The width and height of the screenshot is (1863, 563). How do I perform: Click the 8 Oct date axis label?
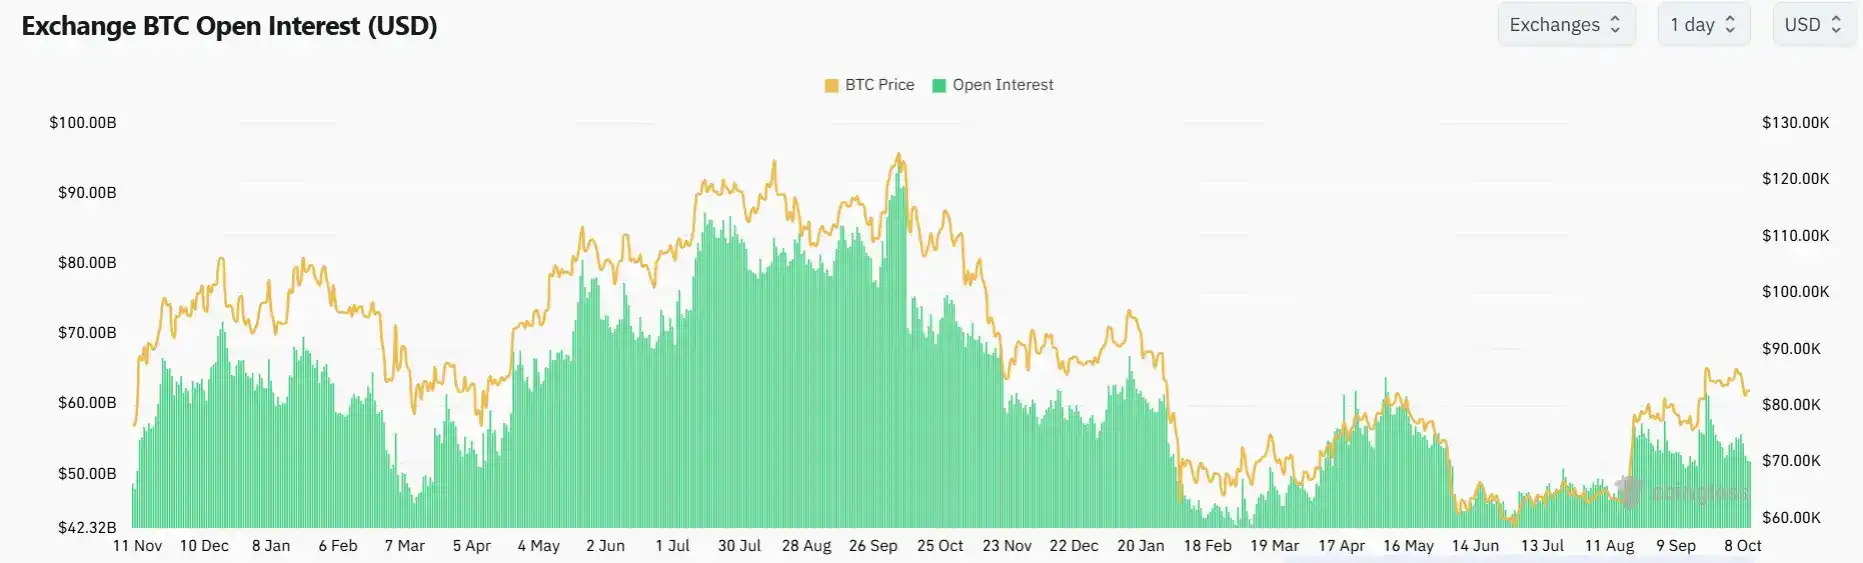[1743, 546]
